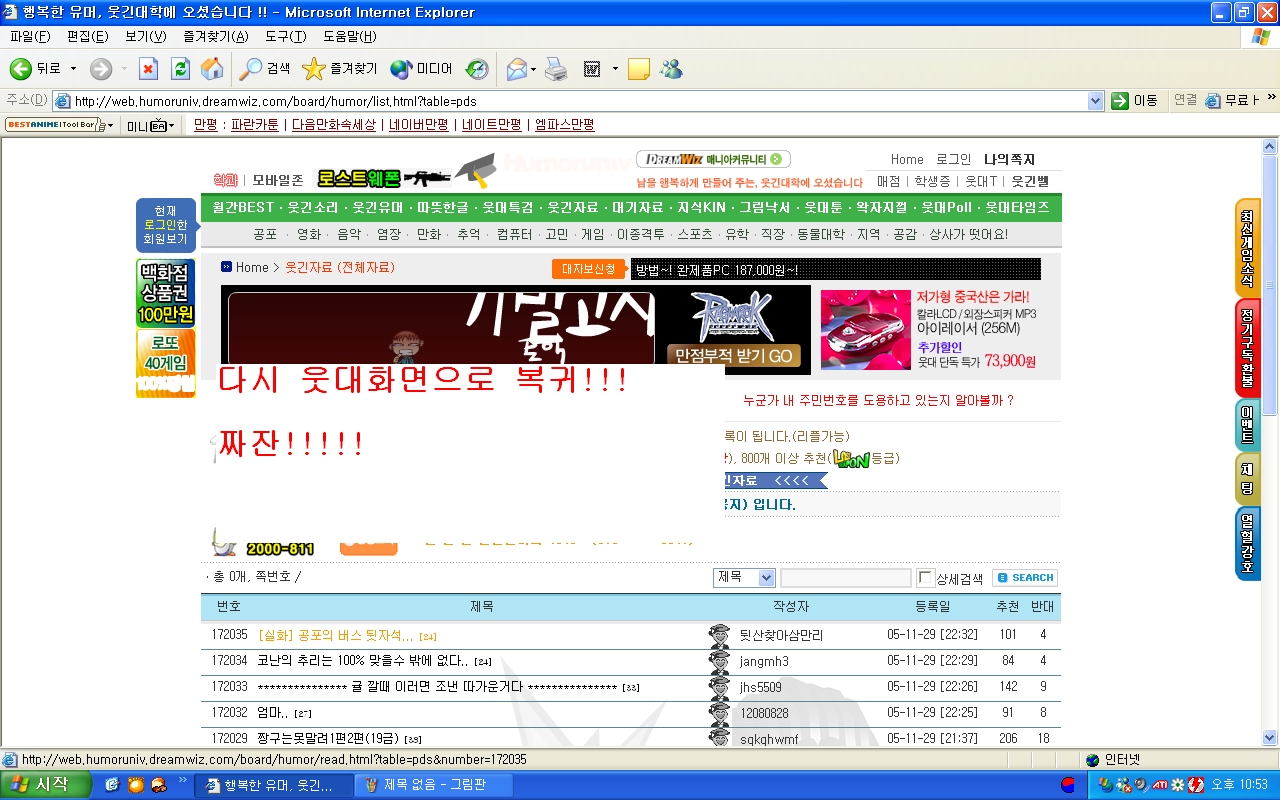Click in the board search text field
The image size is (1280, 800).
(845, 578)
